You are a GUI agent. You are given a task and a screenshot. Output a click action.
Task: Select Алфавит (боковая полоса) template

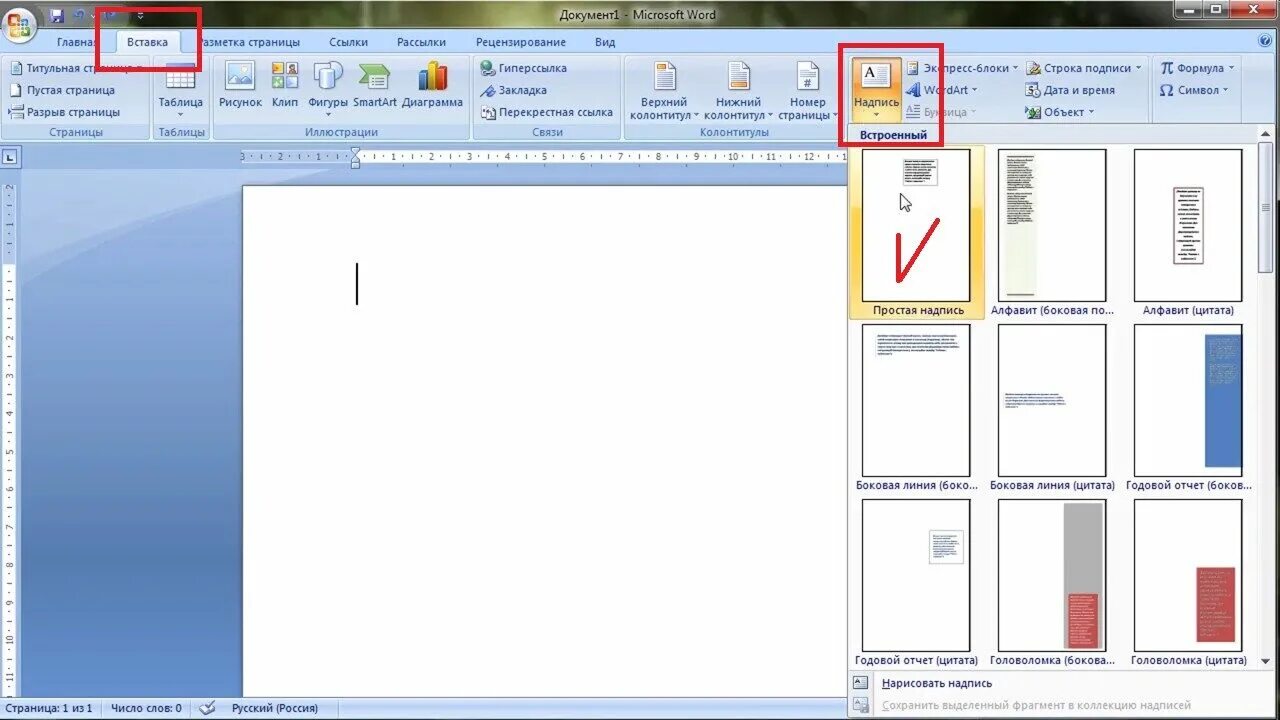click(x=1052, y=232)
